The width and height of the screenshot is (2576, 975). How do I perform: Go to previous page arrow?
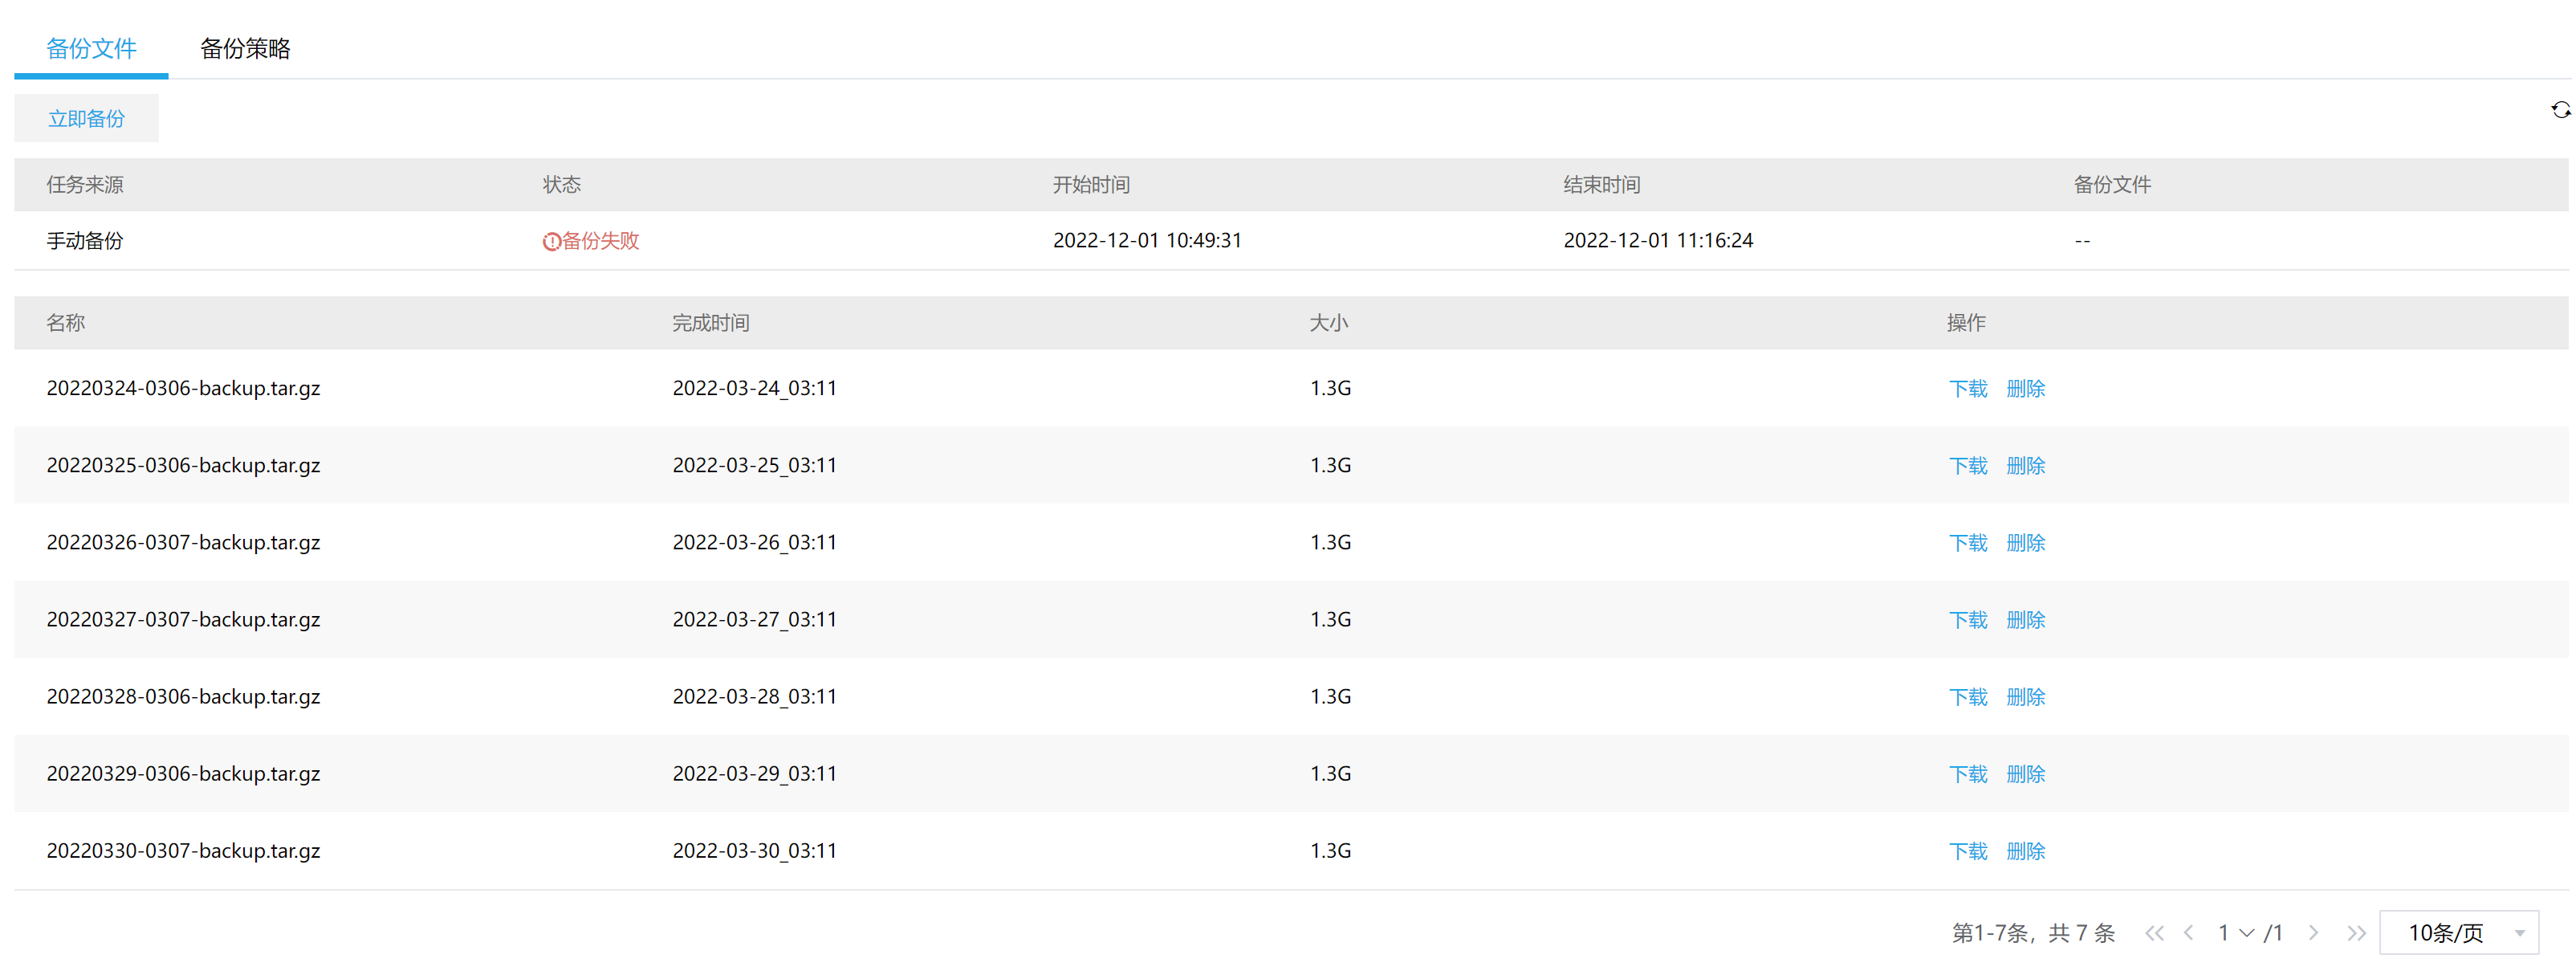tap(2189, 933)
